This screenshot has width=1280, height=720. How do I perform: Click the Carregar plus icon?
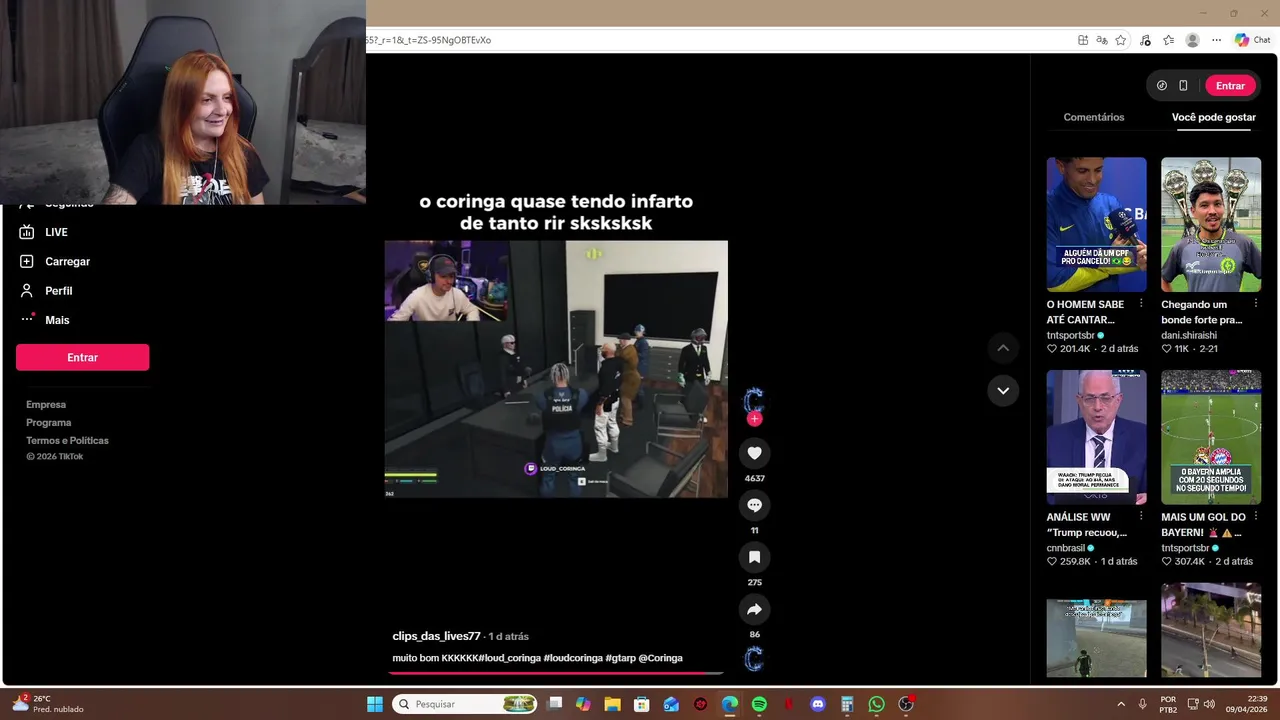click(x=27, y=261)
